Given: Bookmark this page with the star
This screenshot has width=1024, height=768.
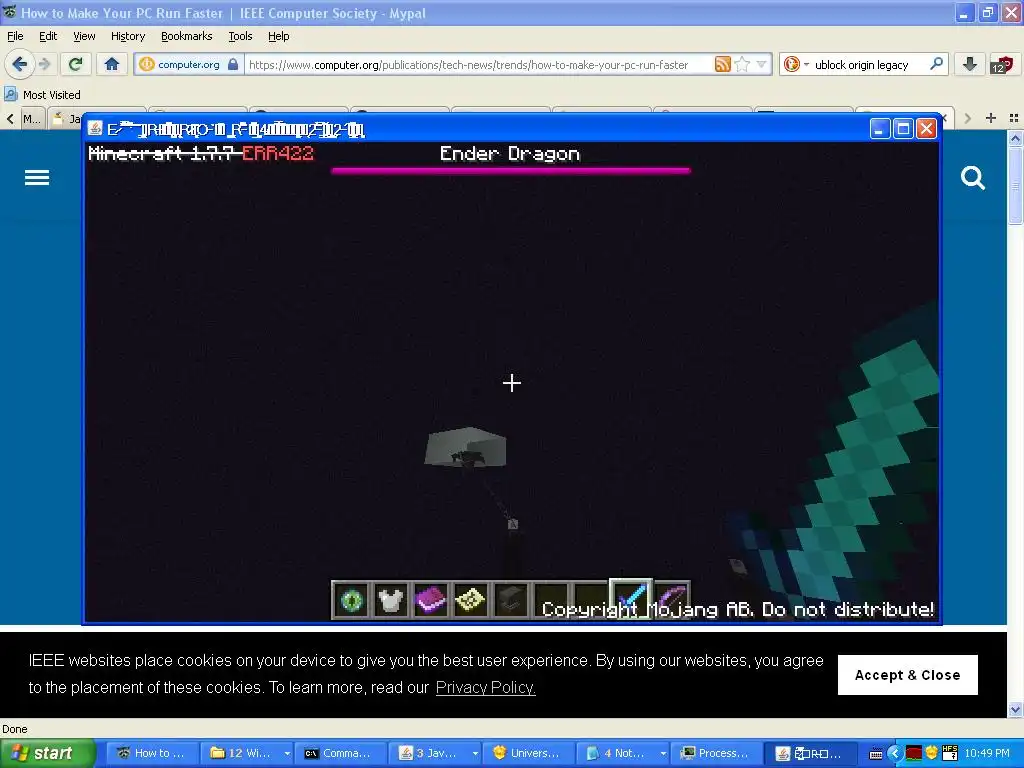Looking at the screenshot, I should (742, 64).
